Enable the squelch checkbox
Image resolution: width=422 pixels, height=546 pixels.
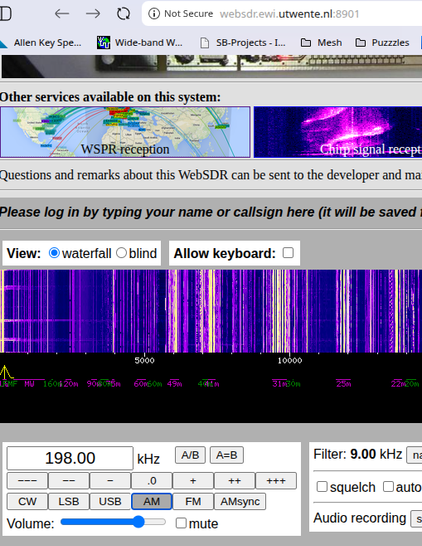(x=322, y=486)
